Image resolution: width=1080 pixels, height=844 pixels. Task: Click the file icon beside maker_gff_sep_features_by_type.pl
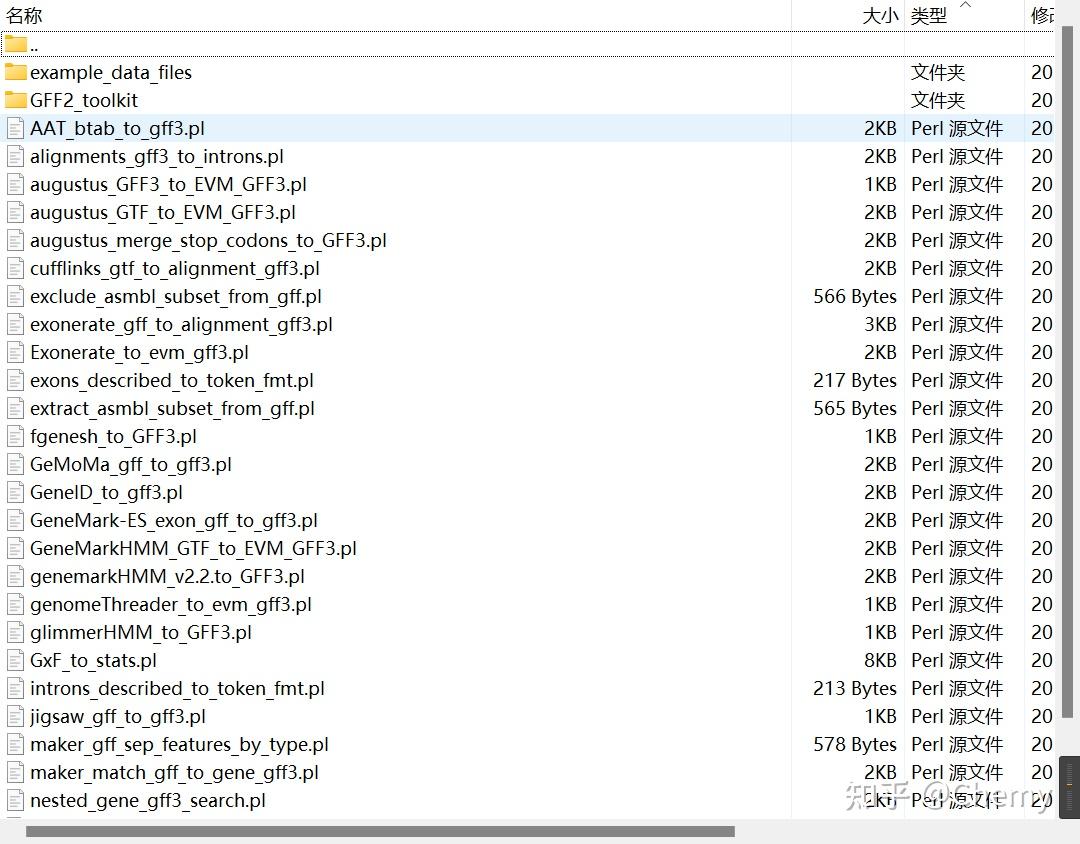15,744
